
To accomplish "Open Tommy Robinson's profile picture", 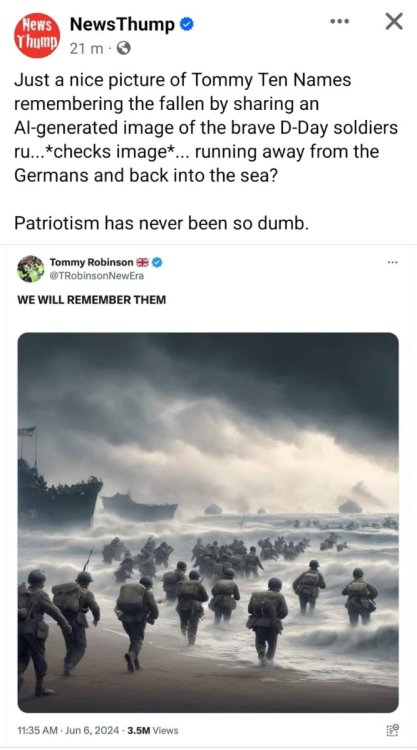I will coord(31,269).
